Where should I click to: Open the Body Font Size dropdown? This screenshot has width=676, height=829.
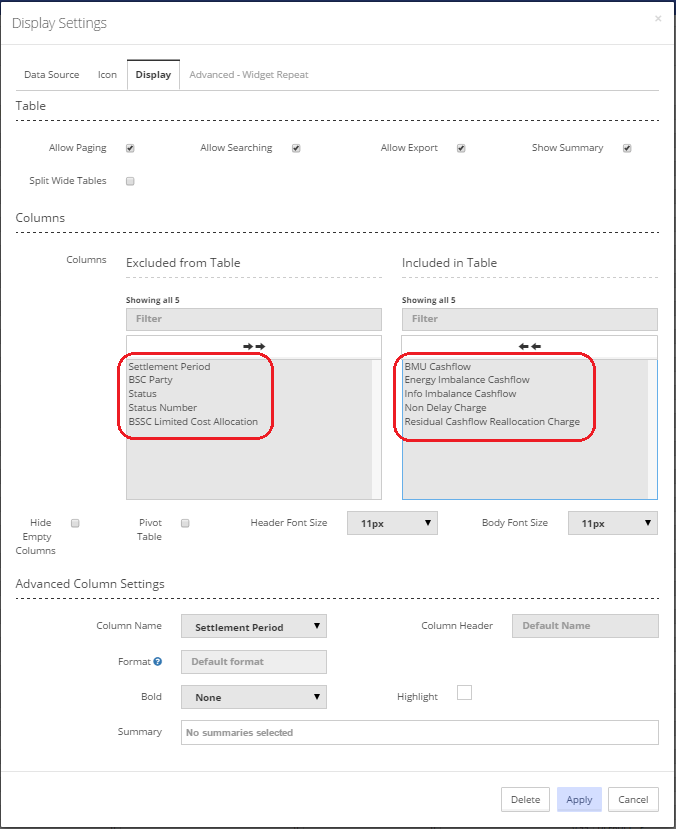click(x=613, y=523)
